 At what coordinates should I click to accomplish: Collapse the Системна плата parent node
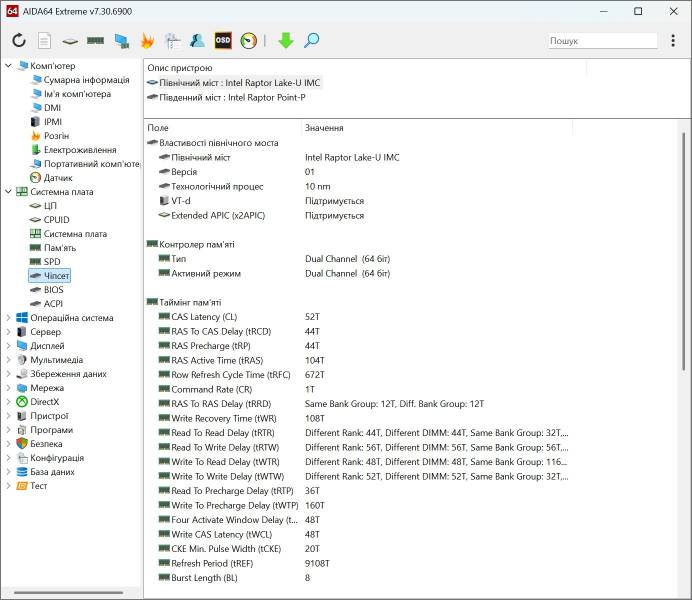(8, 192)
